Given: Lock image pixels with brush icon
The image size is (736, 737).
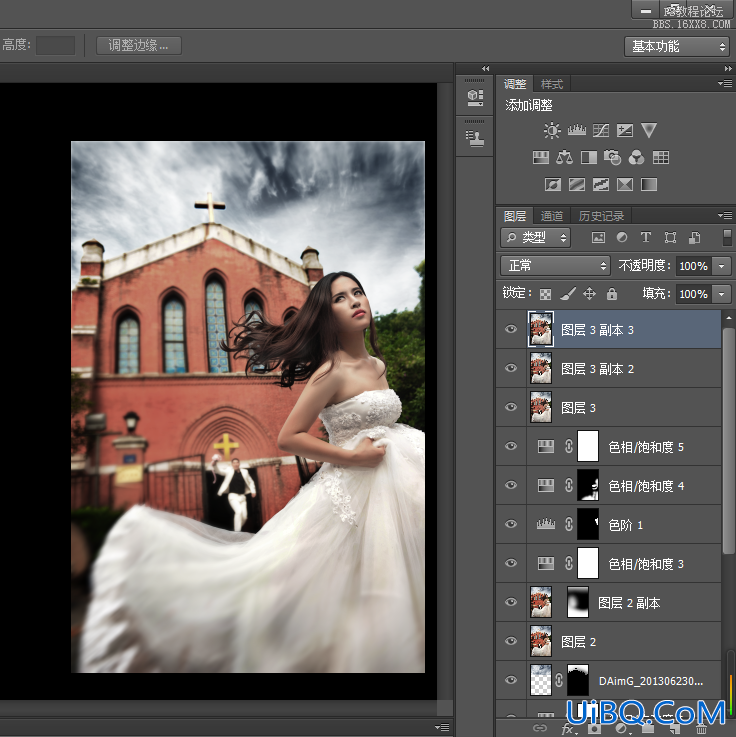Looking at the screenshot, I should tap(568, 294).
